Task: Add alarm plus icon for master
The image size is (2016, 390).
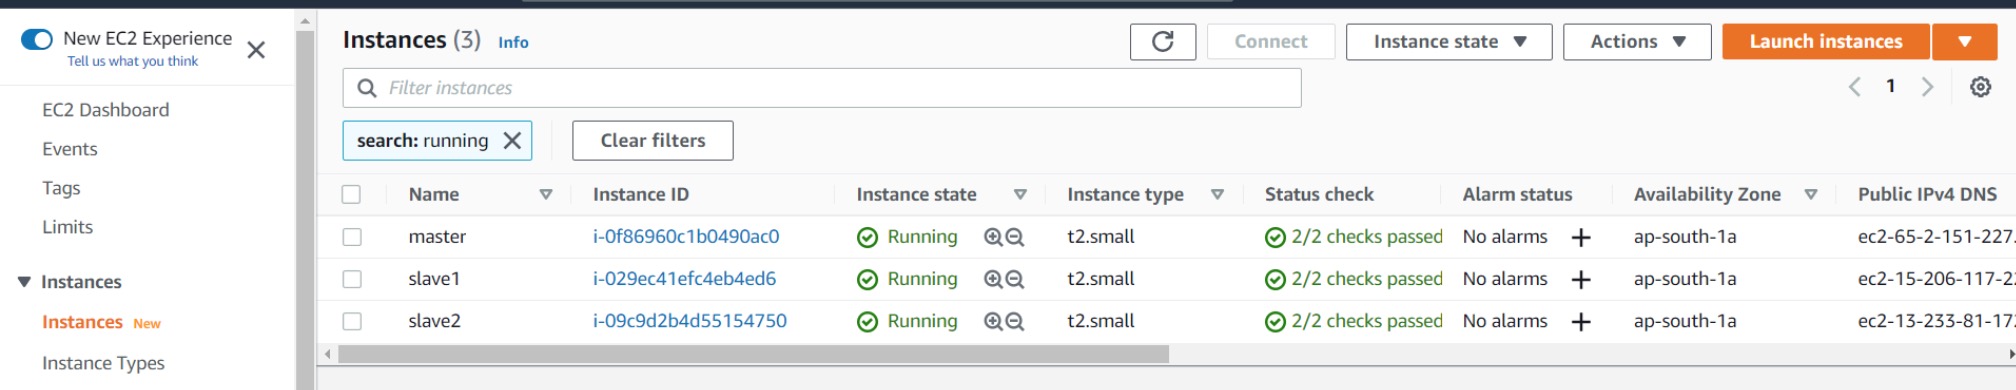Action: [x=1581, y=237]
